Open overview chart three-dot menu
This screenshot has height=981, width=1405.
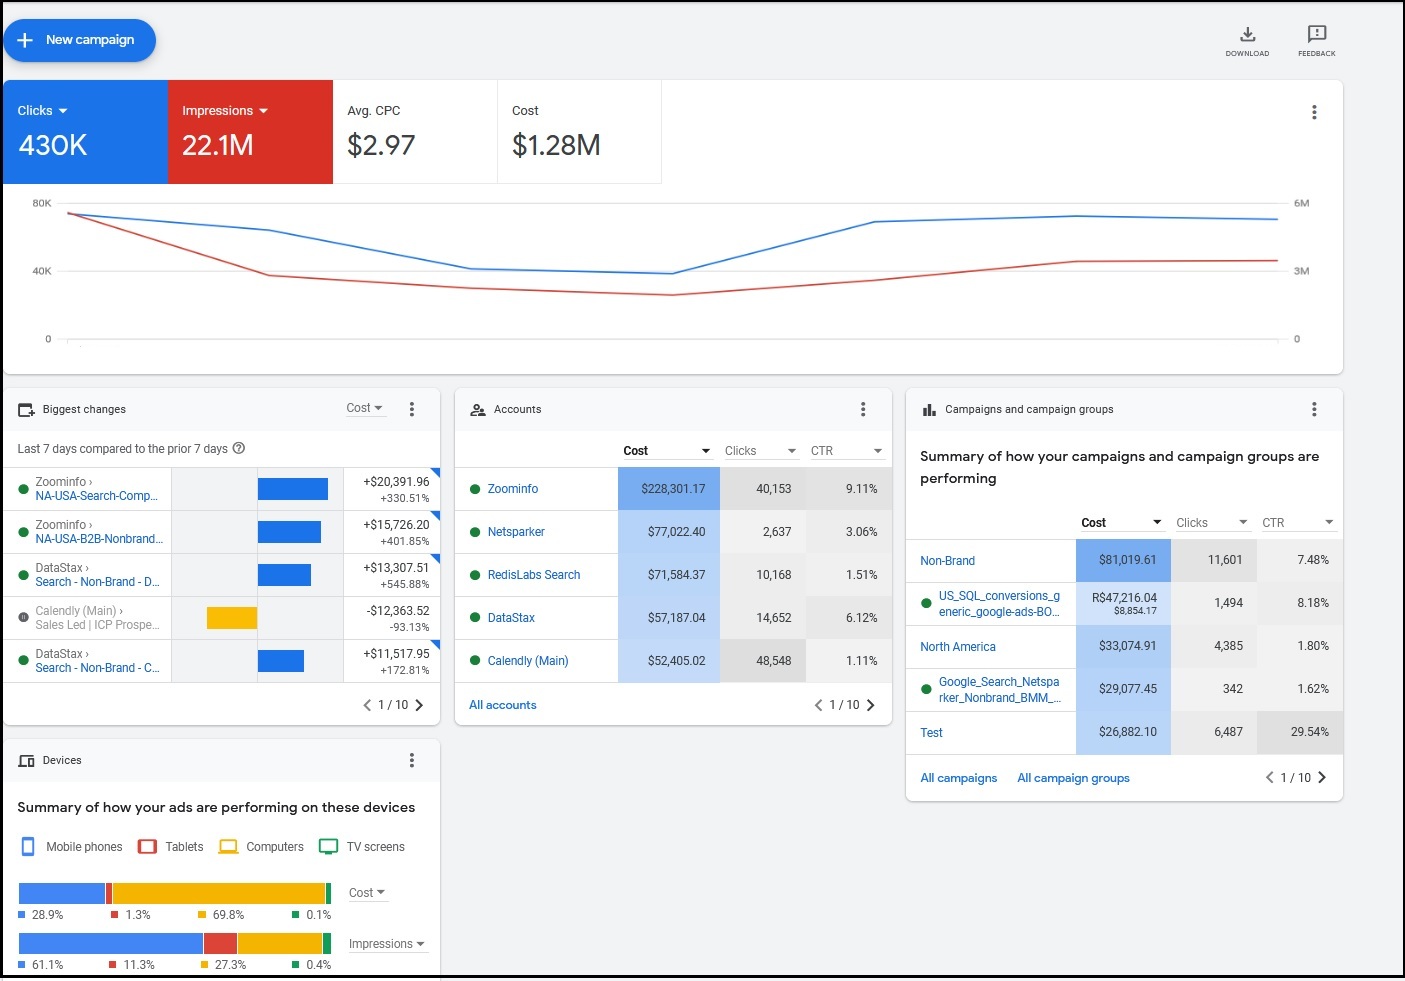(1314, 113)
